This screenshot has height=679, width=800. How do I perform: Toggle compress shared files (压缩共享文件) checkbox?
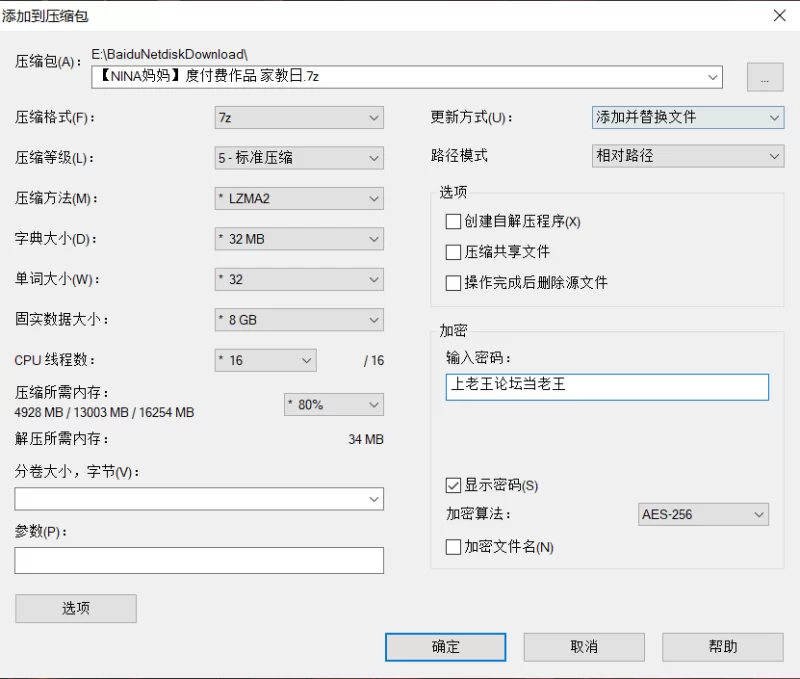tap(453, 252)
